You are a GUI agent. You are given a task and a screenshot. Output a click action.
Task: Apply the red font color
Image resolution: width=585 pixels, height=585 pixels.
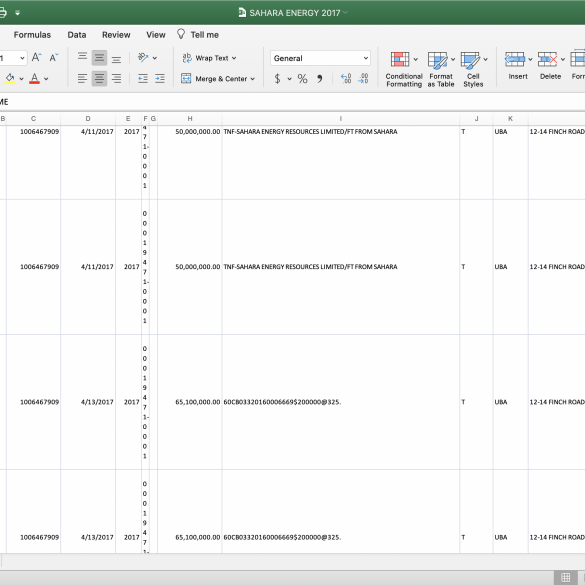tap(34, 78)
